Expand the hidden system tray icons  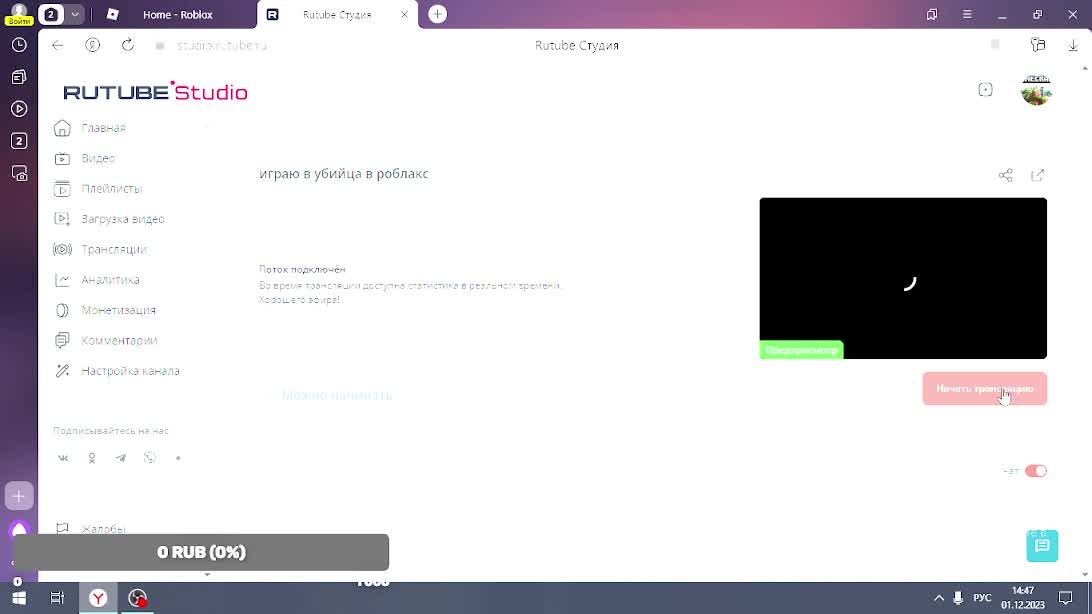939,598
